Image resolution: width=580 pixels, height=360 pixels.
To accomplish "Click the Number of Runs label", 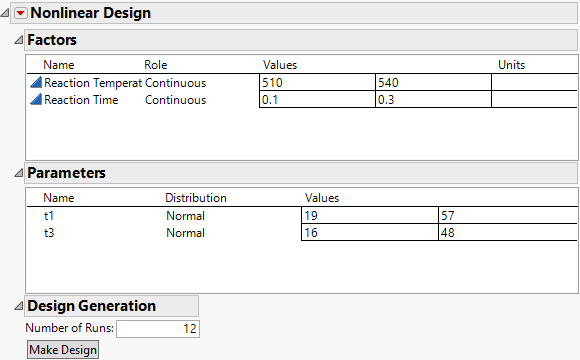I will 70,328.
